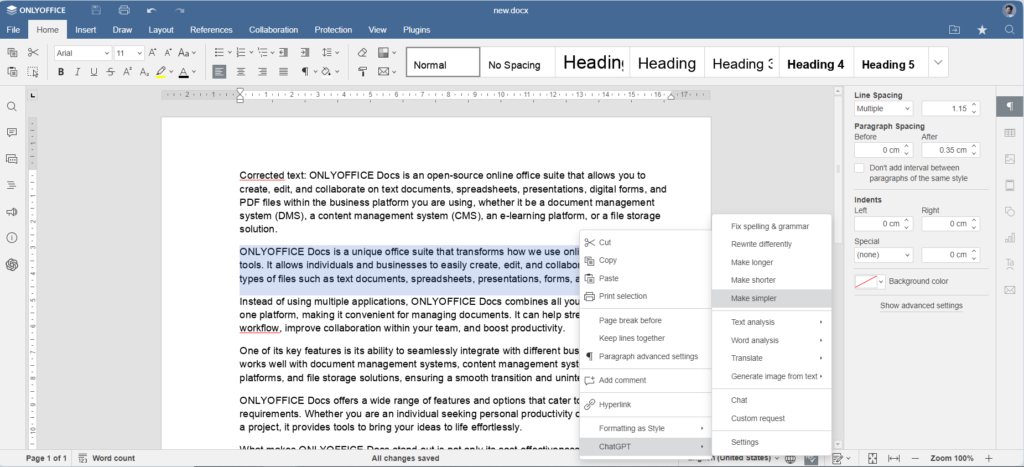Click the Copy style paint roller icon
Screen dimensions: 1024x467
pyautogui.click(x=362, y=72)
